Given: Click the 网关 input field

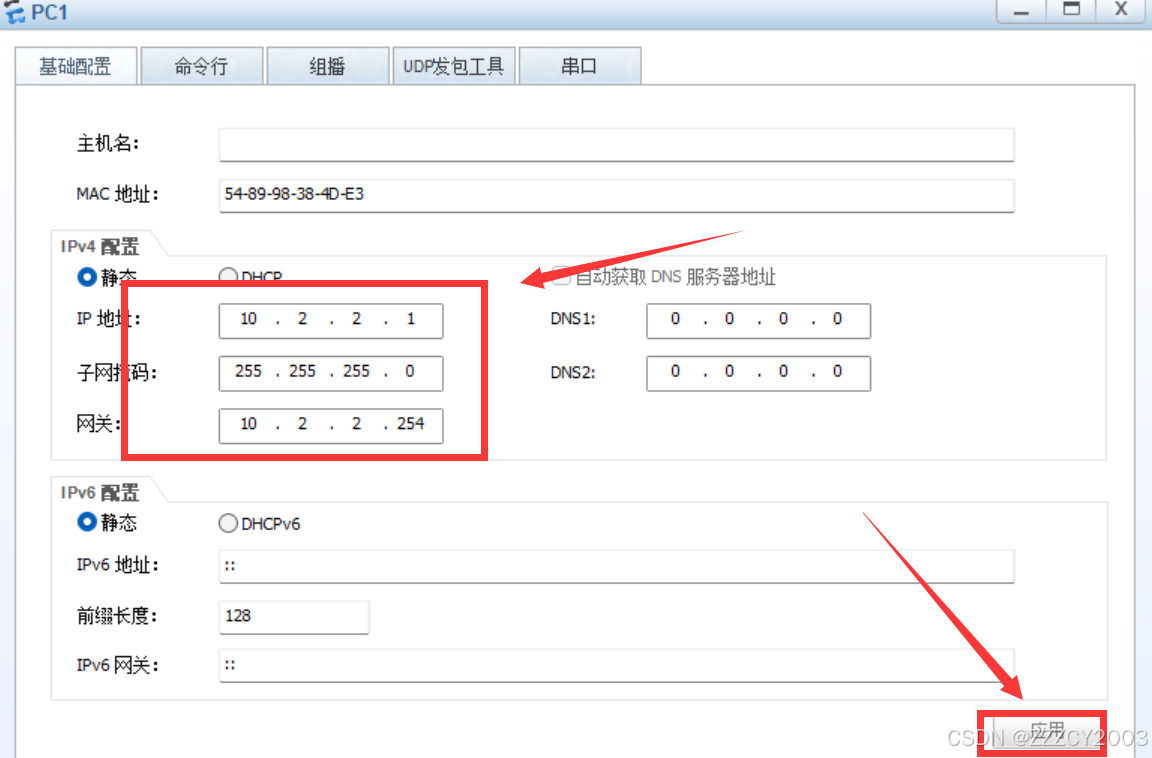Looking at the screenshot, I should point(331,424).
